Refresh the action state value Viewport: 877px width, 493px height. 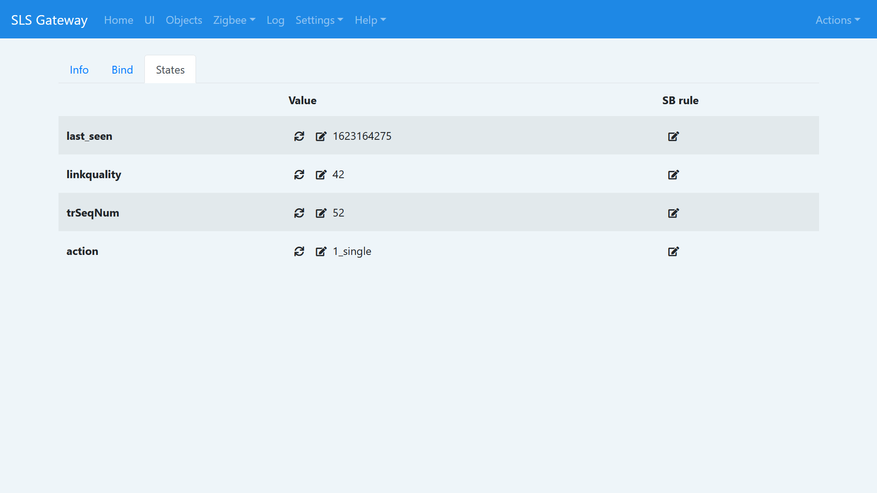pyautogui.click(x=299, y=252)
